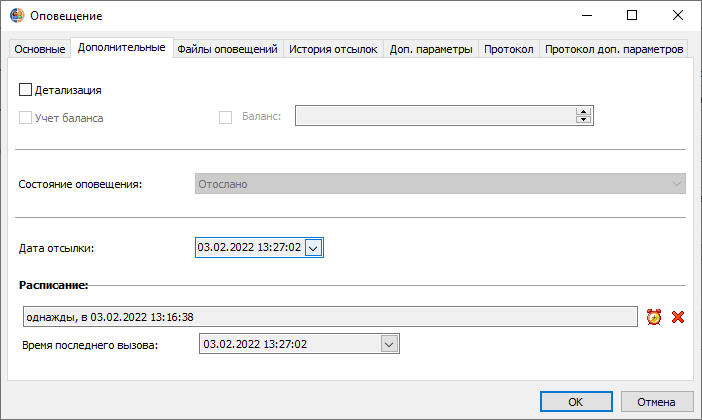Maximize the Оповещение window
Screen dimensions: 702x420
(x=632, y=15)
